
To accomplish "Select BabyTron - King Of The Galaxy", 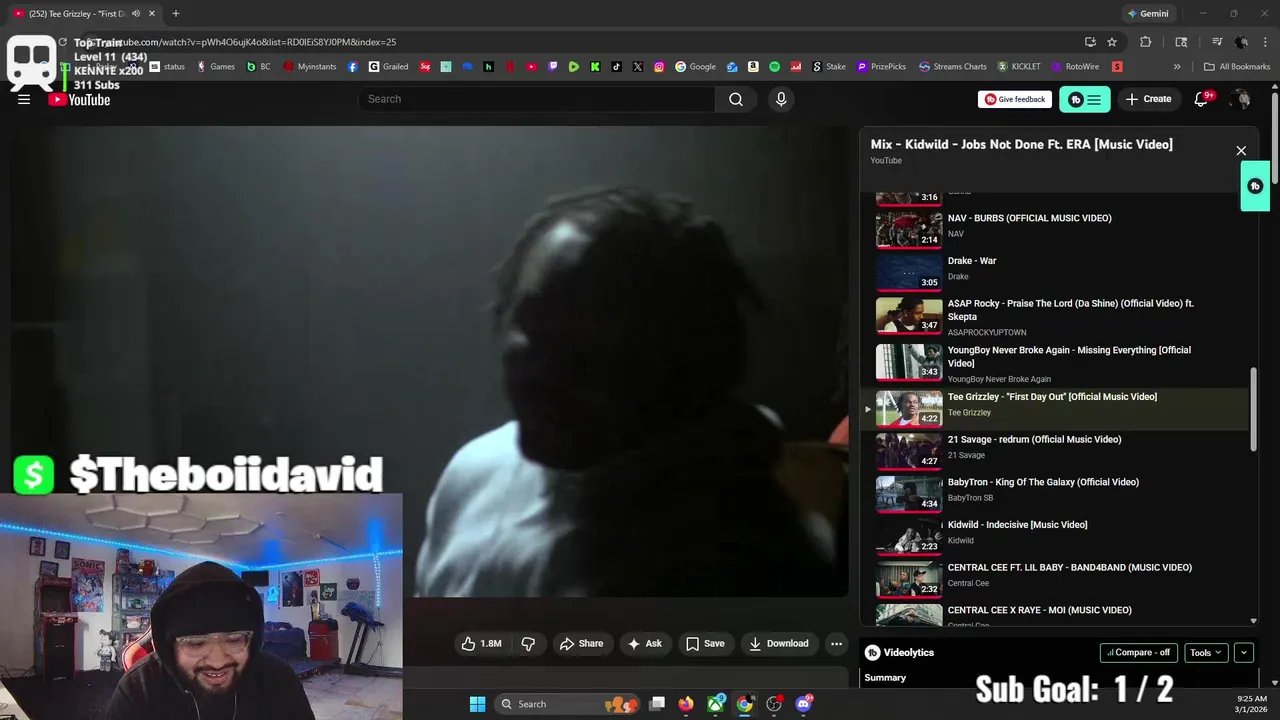I will tap(1055, 492).
